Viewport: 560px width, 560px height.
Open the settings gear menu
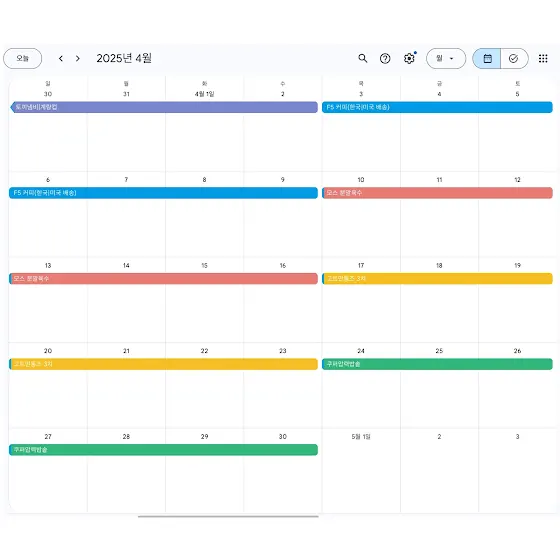click(409, 58)
